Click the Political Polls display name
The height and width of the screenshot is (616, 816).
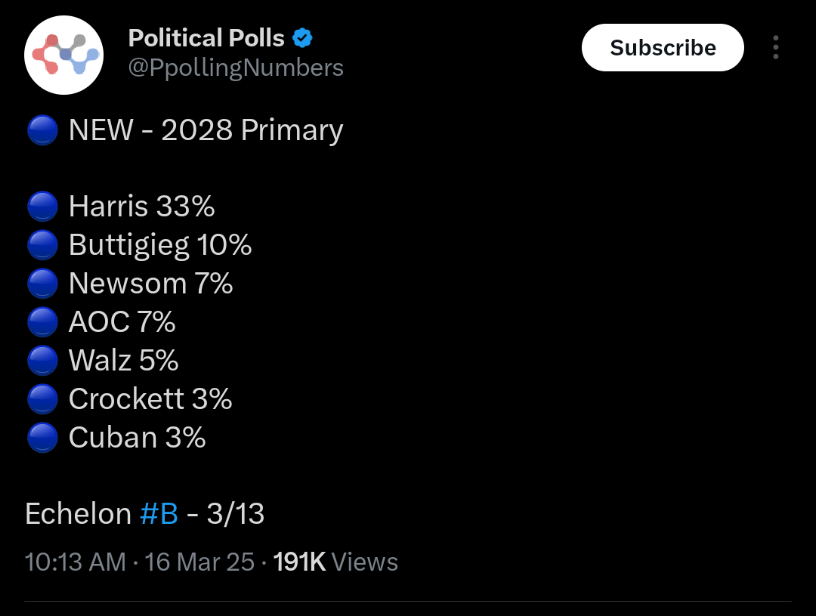point(206,38)
